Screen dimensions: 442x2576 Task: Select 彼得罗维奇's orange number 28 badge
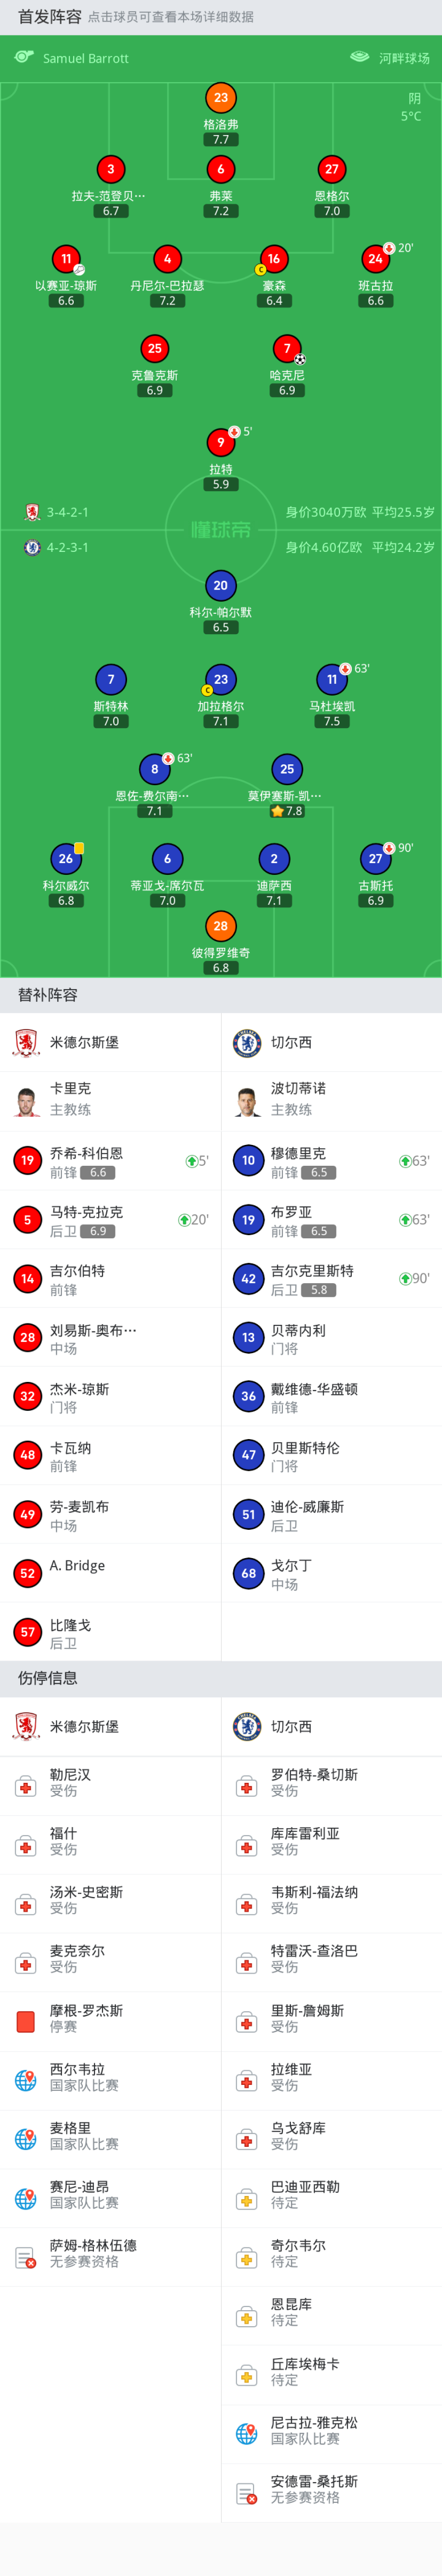(x=221, y=926)
